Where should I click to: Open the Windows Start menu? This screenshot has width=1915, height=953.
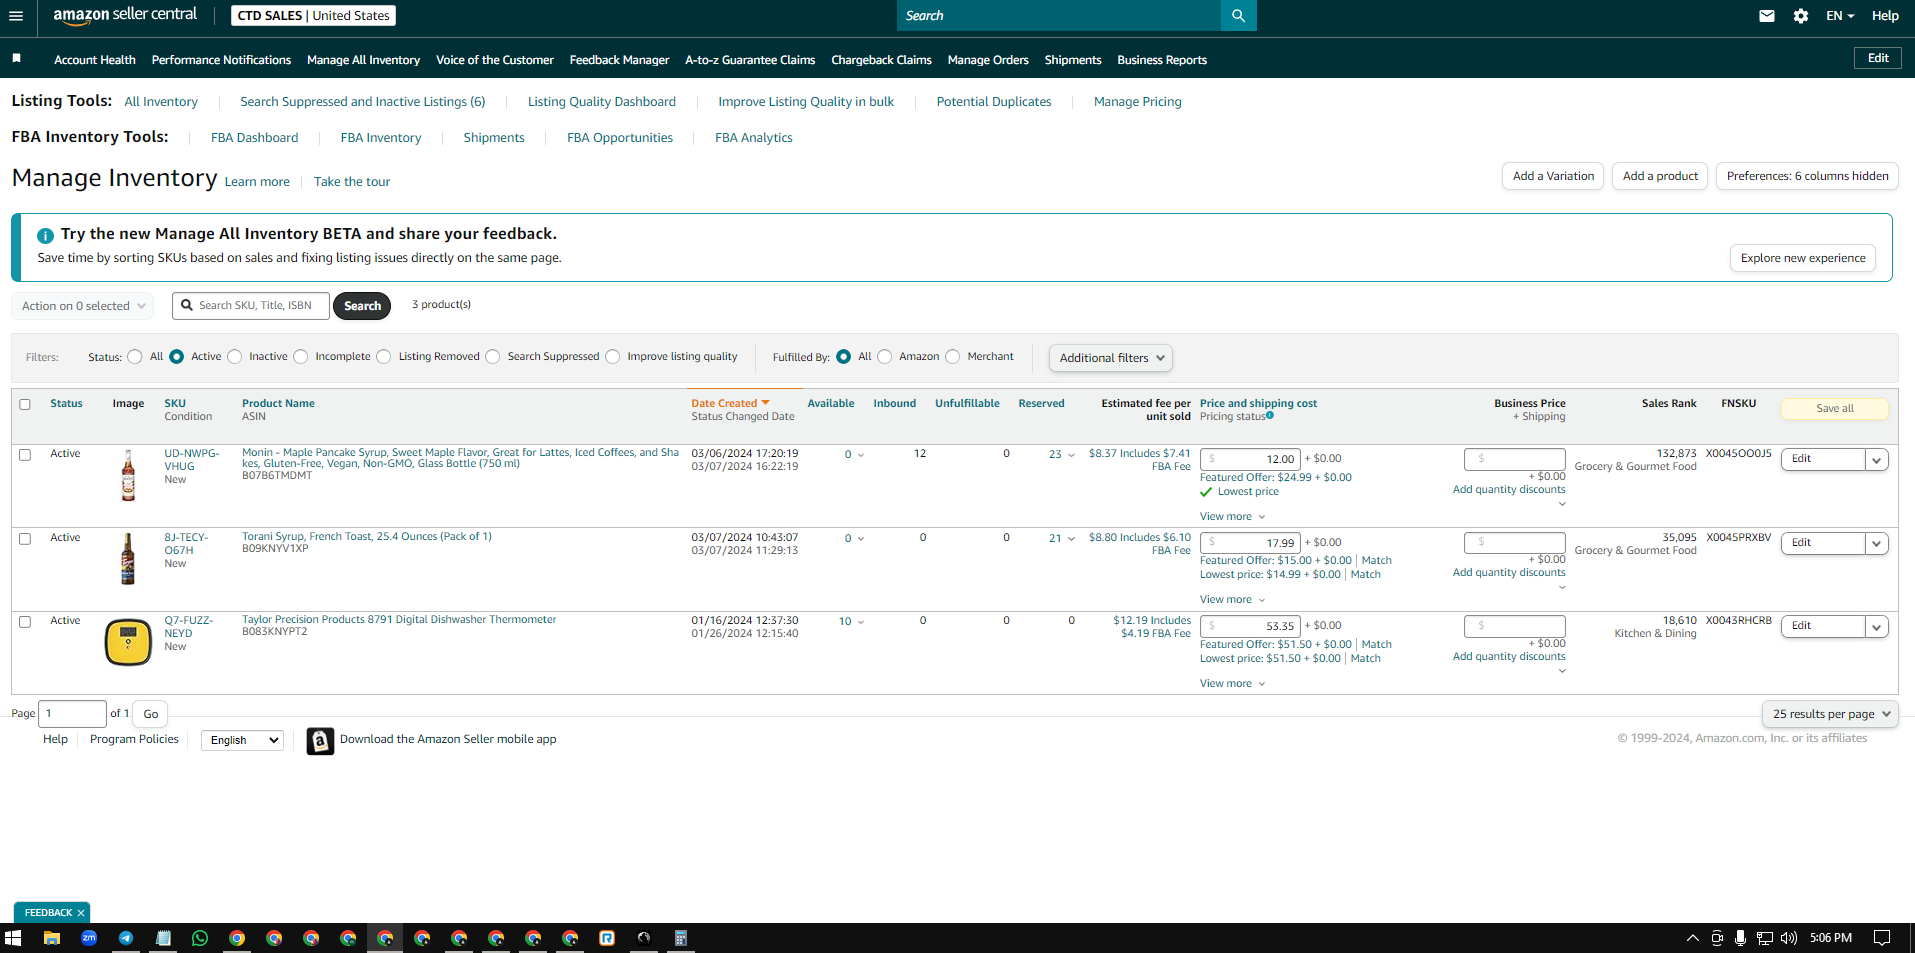[13, 938]
